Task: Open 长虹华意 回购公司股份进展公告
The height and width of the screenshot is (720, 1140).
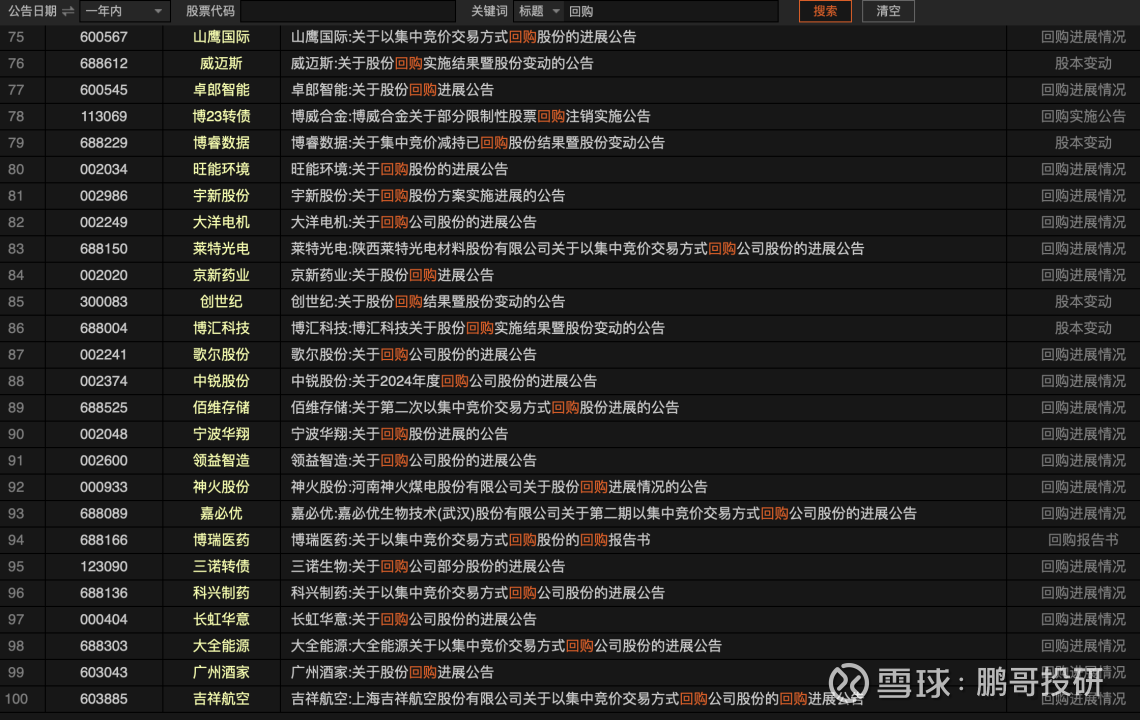Action: tap(414, 620)
